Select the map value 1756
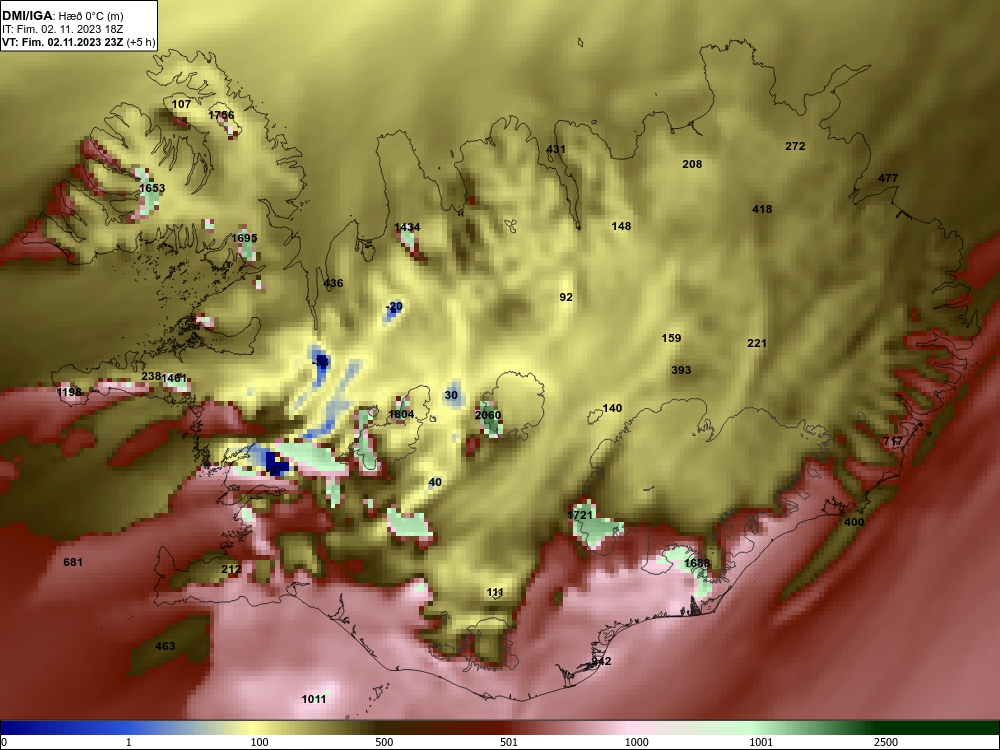 coord(221,115)
